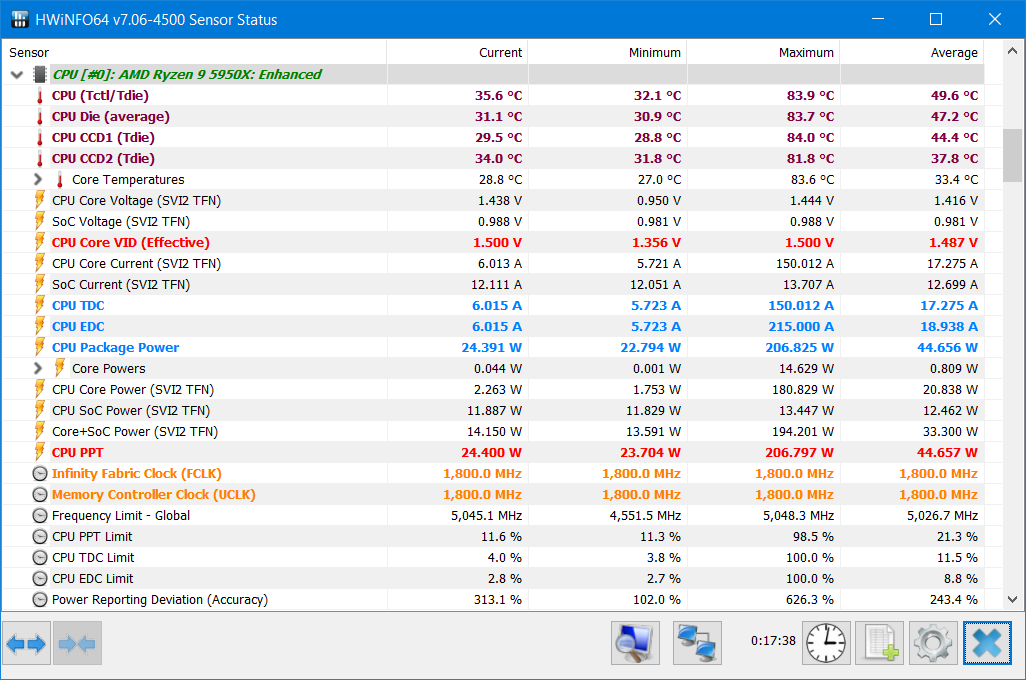Click the Average column header
Viewport: 1026px width, 680px height.
coord(912,52)
